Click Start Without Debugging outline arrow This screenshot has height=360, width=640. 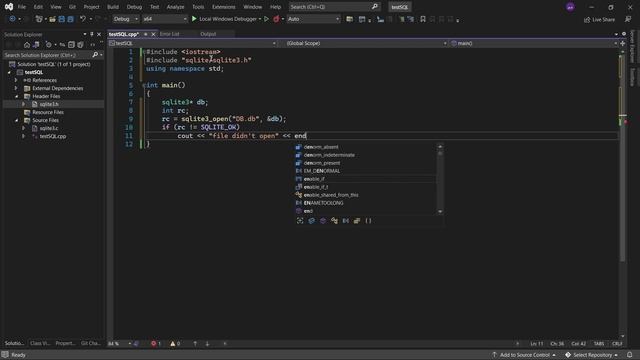coord(267,19)
